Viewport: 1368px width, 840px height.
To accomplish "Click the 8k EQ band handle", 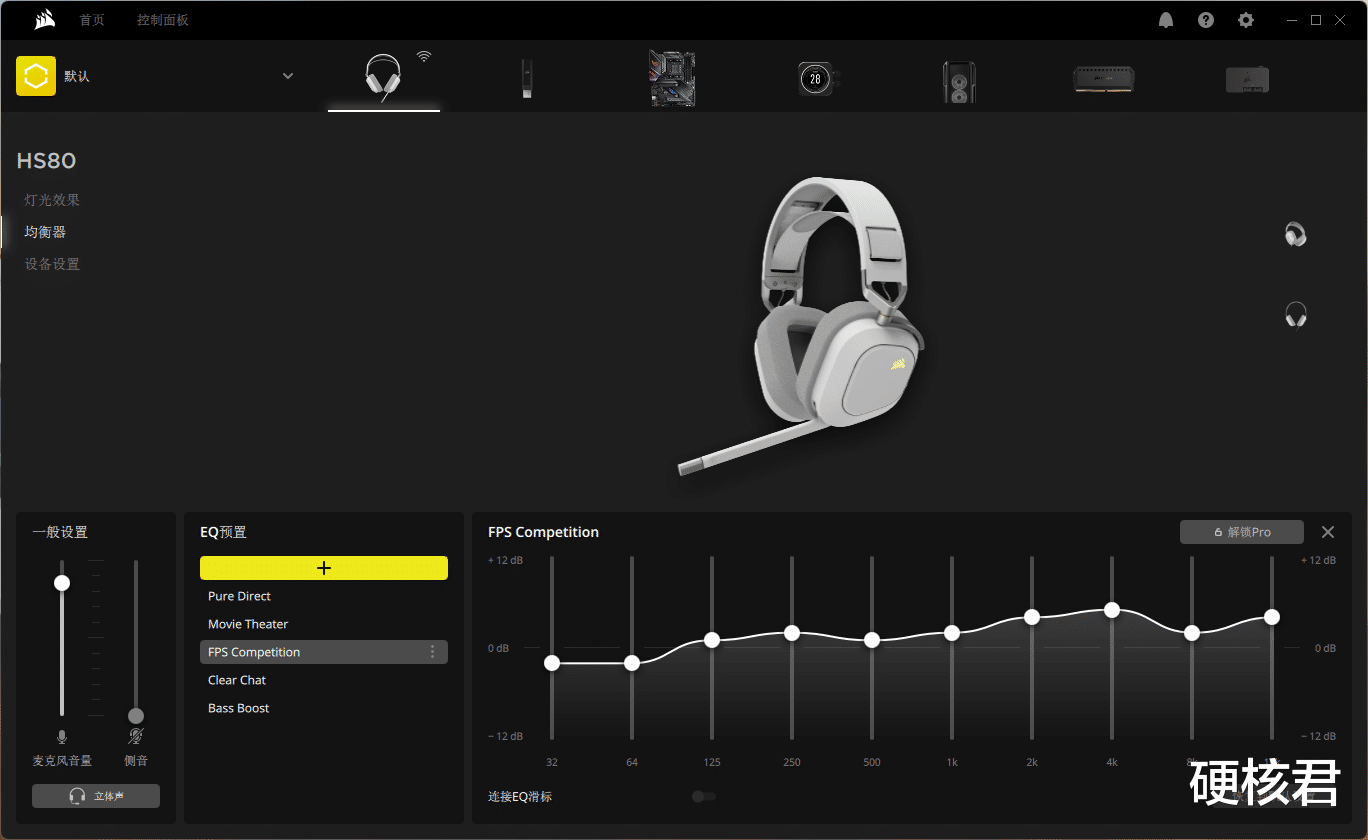I will click(1192, 633).
